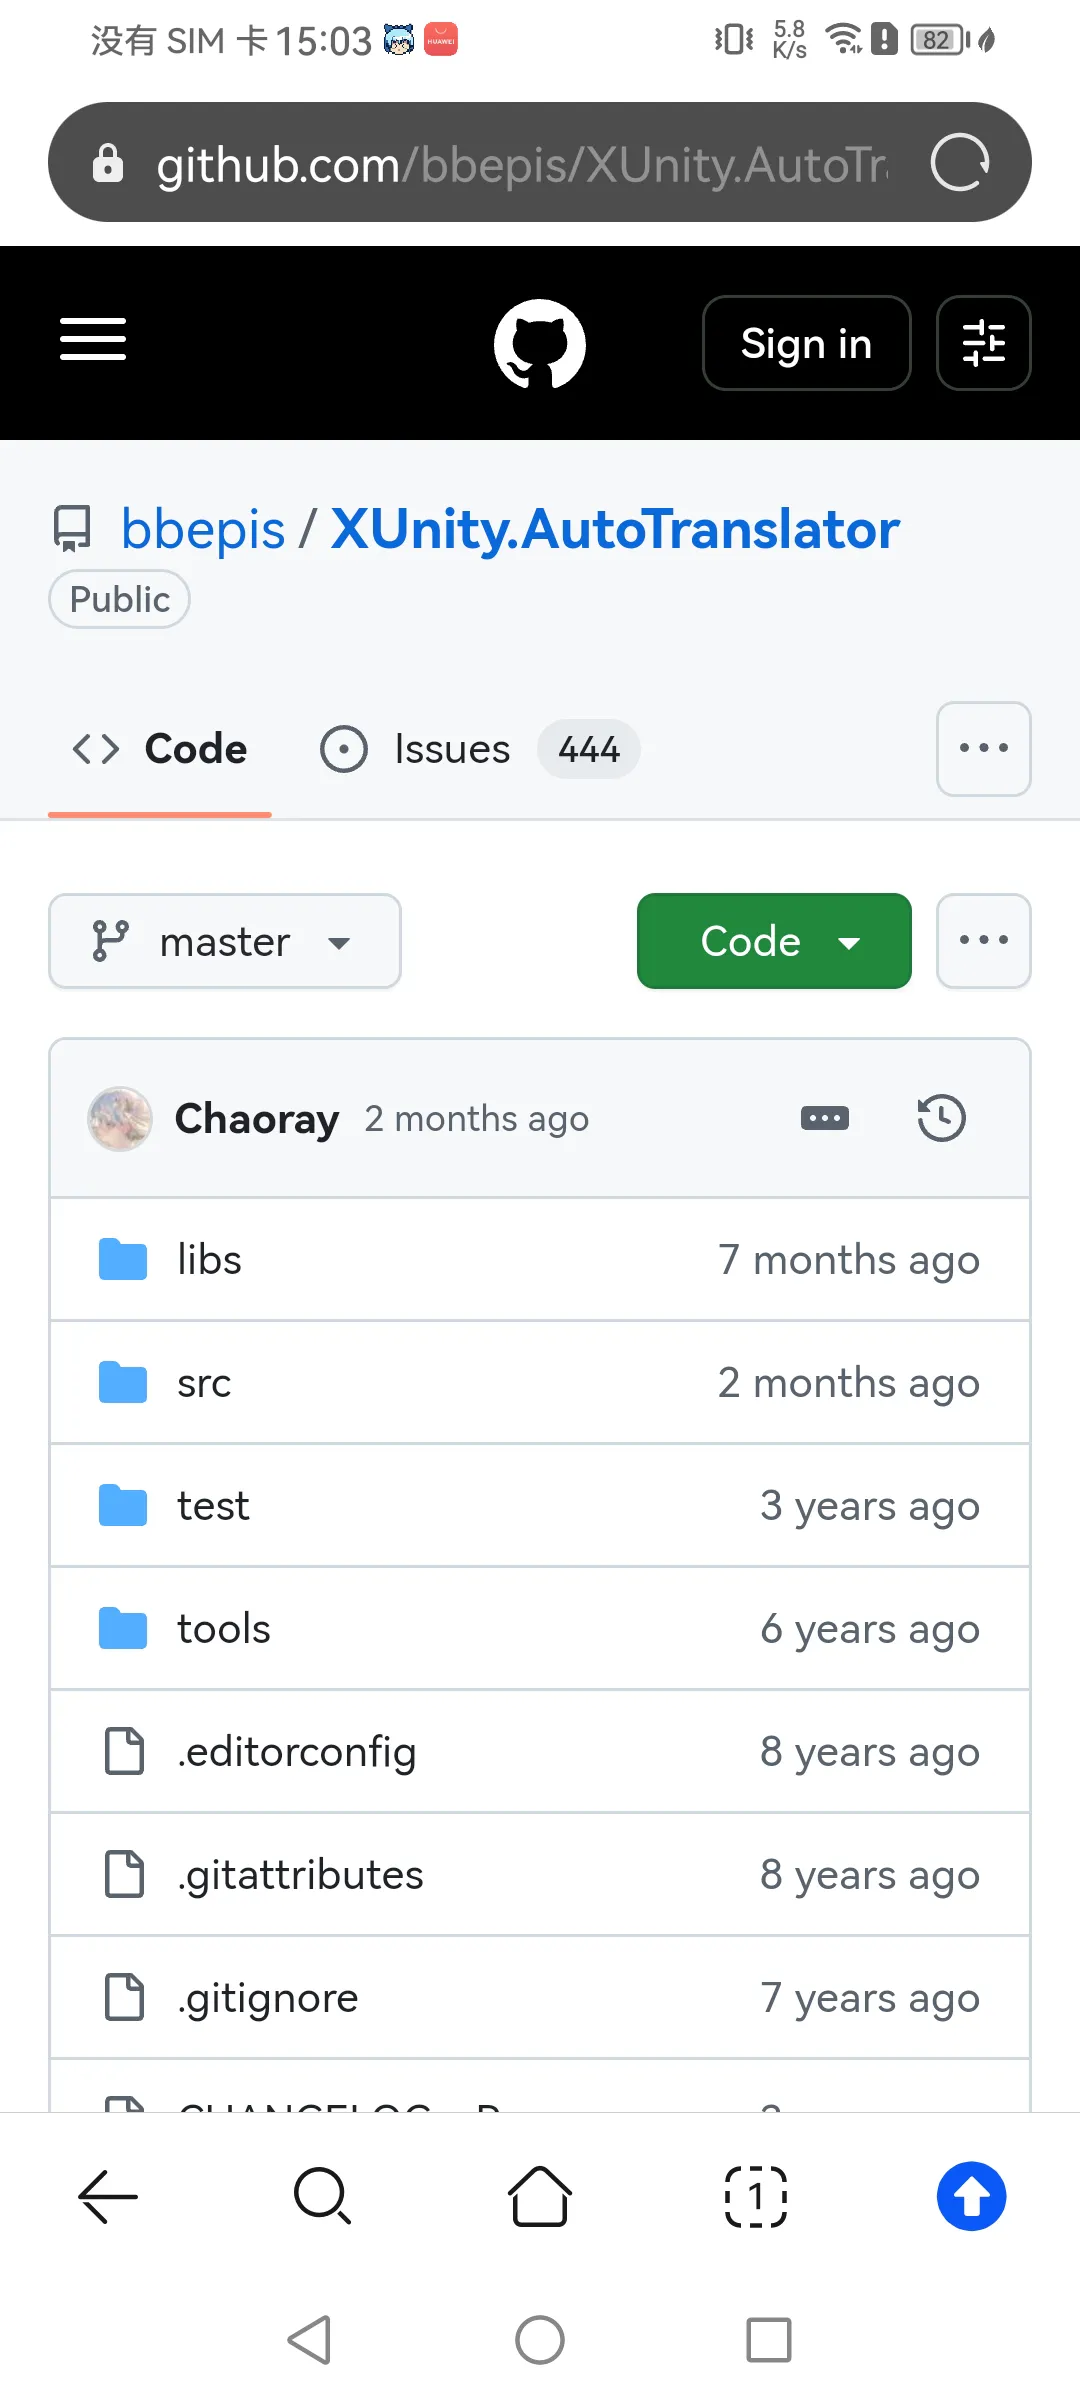Select the Code tab
This screenshot has height=2400, width=1080.
pyautogui.click(x=160, y=749)
